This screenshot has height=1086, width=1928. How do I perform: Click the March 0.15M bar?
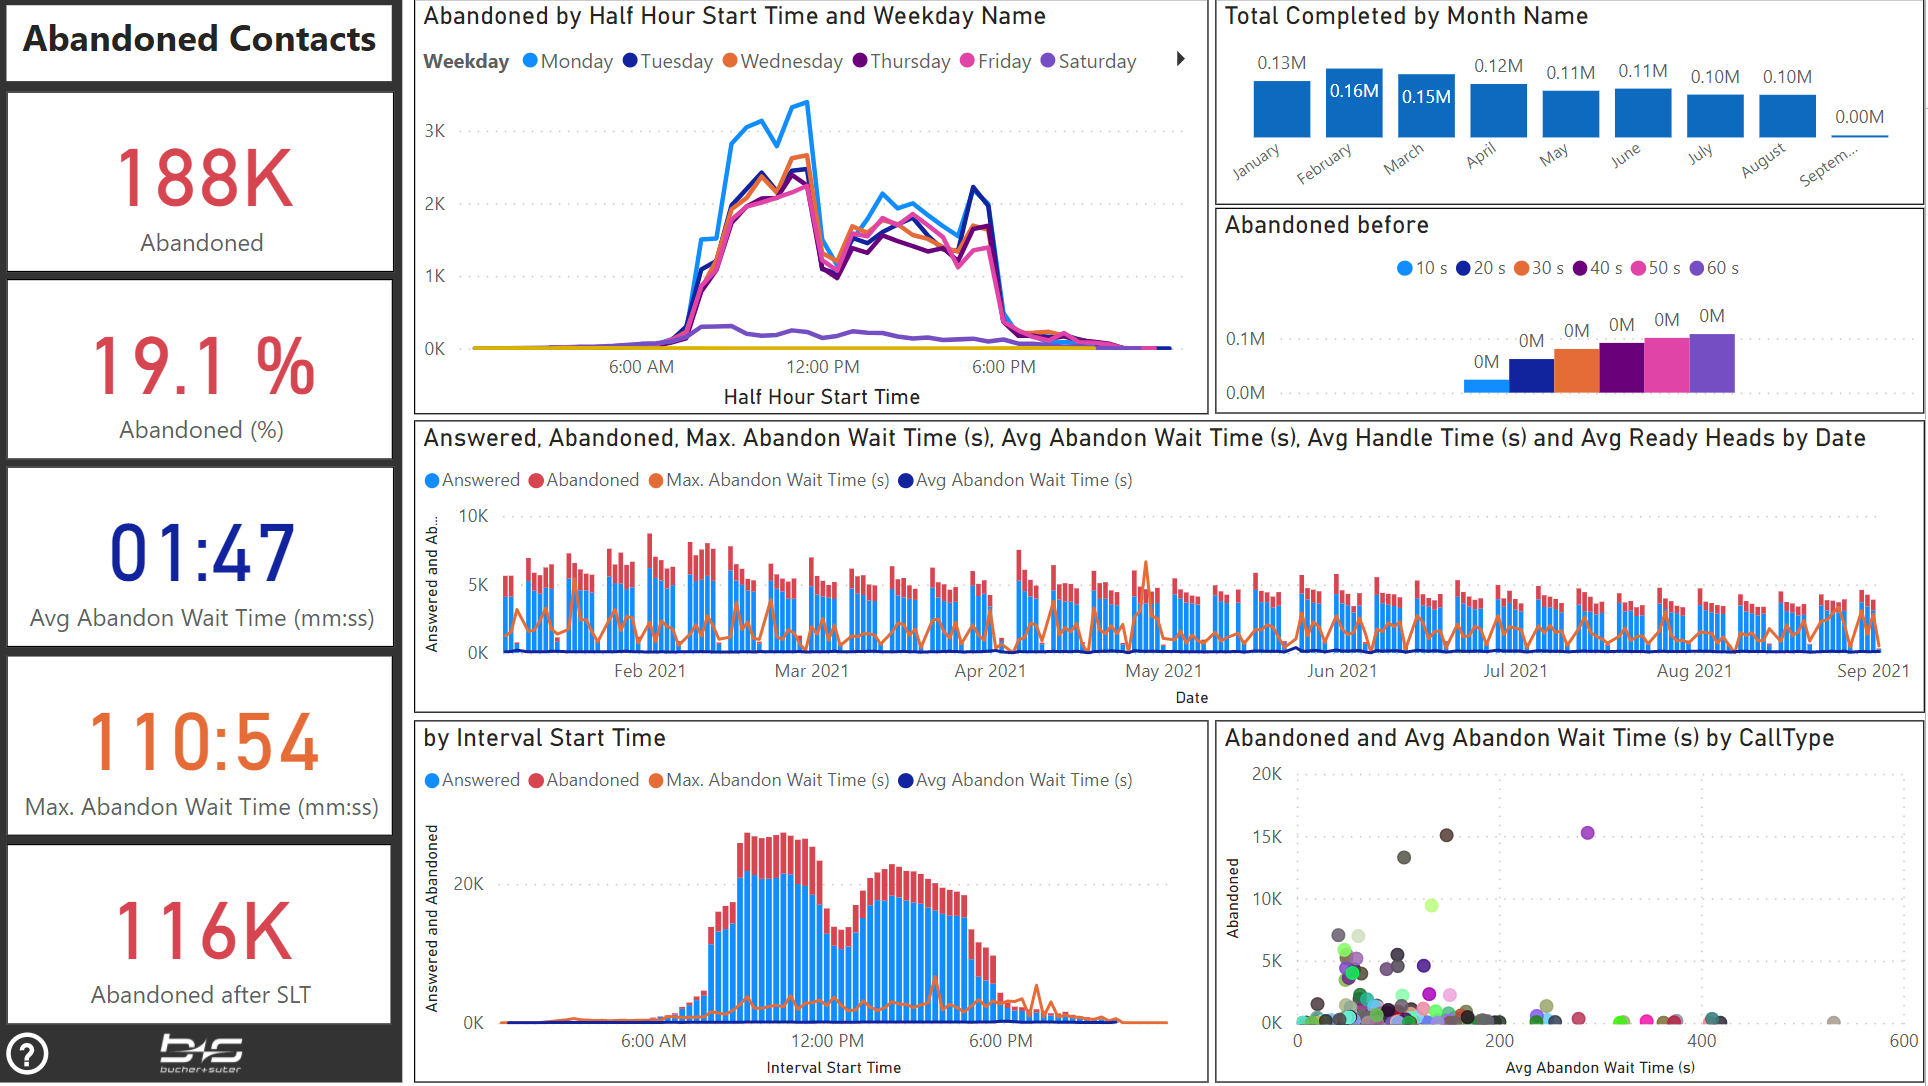pyautogui.click(x=1426, y=106)
